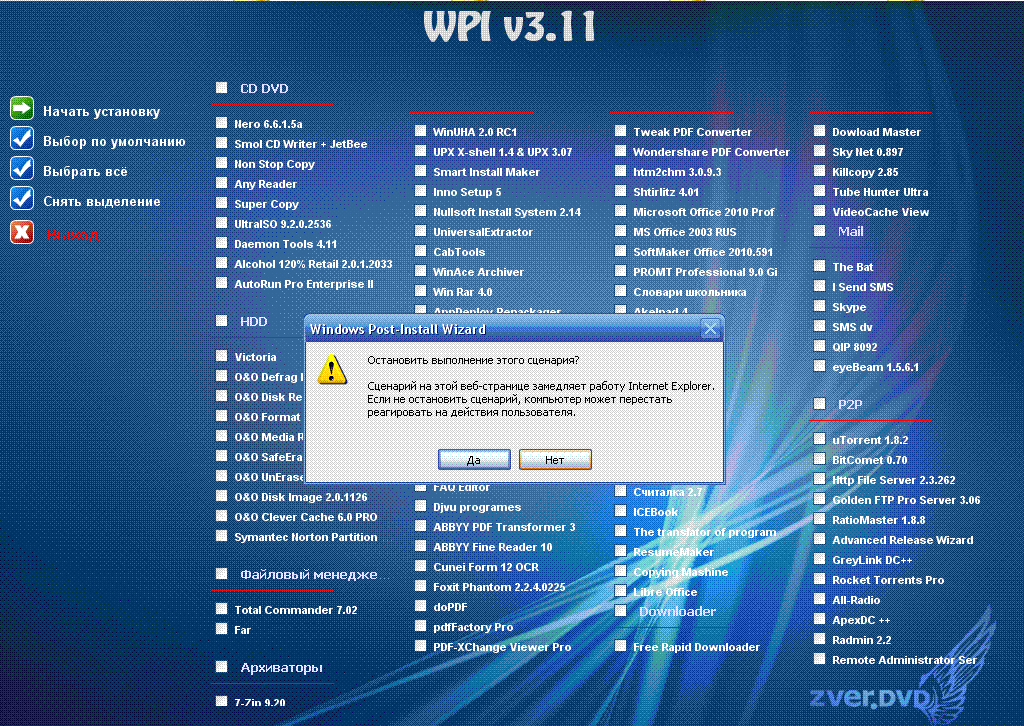Screen dimensions: 1024x726
Task: Check the Free Rapid Downloader checkbox
Action: coord(620,646)
